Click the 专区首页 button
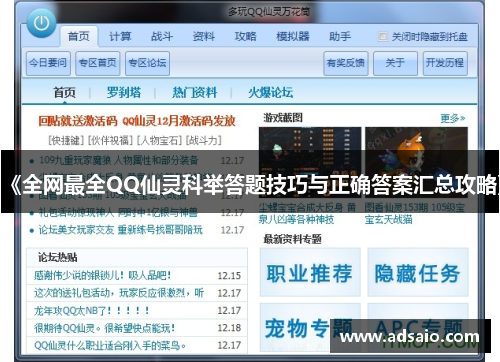This screenshot has width=500, height=362. tap(98, 63)
